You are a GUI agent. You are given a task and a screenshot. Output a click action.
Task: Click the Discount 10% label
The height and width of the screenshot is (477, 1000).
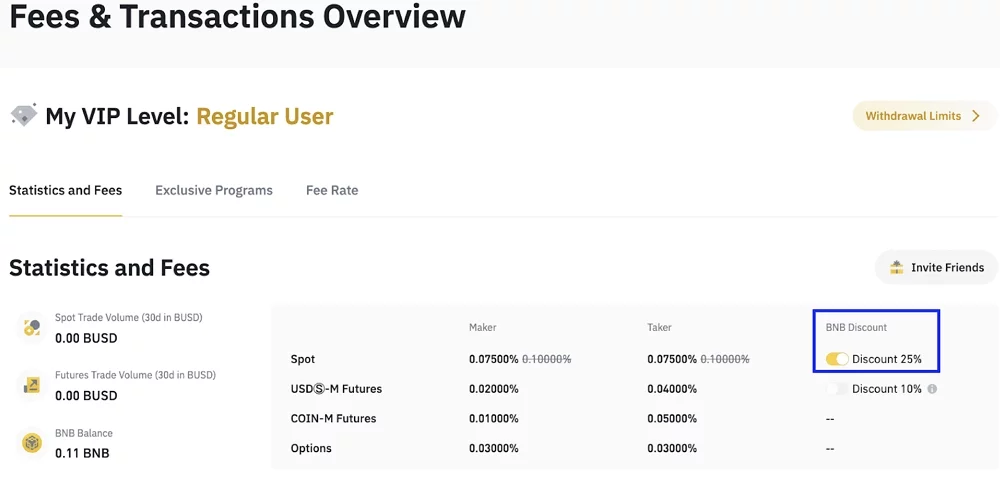[x=886, y=389]
